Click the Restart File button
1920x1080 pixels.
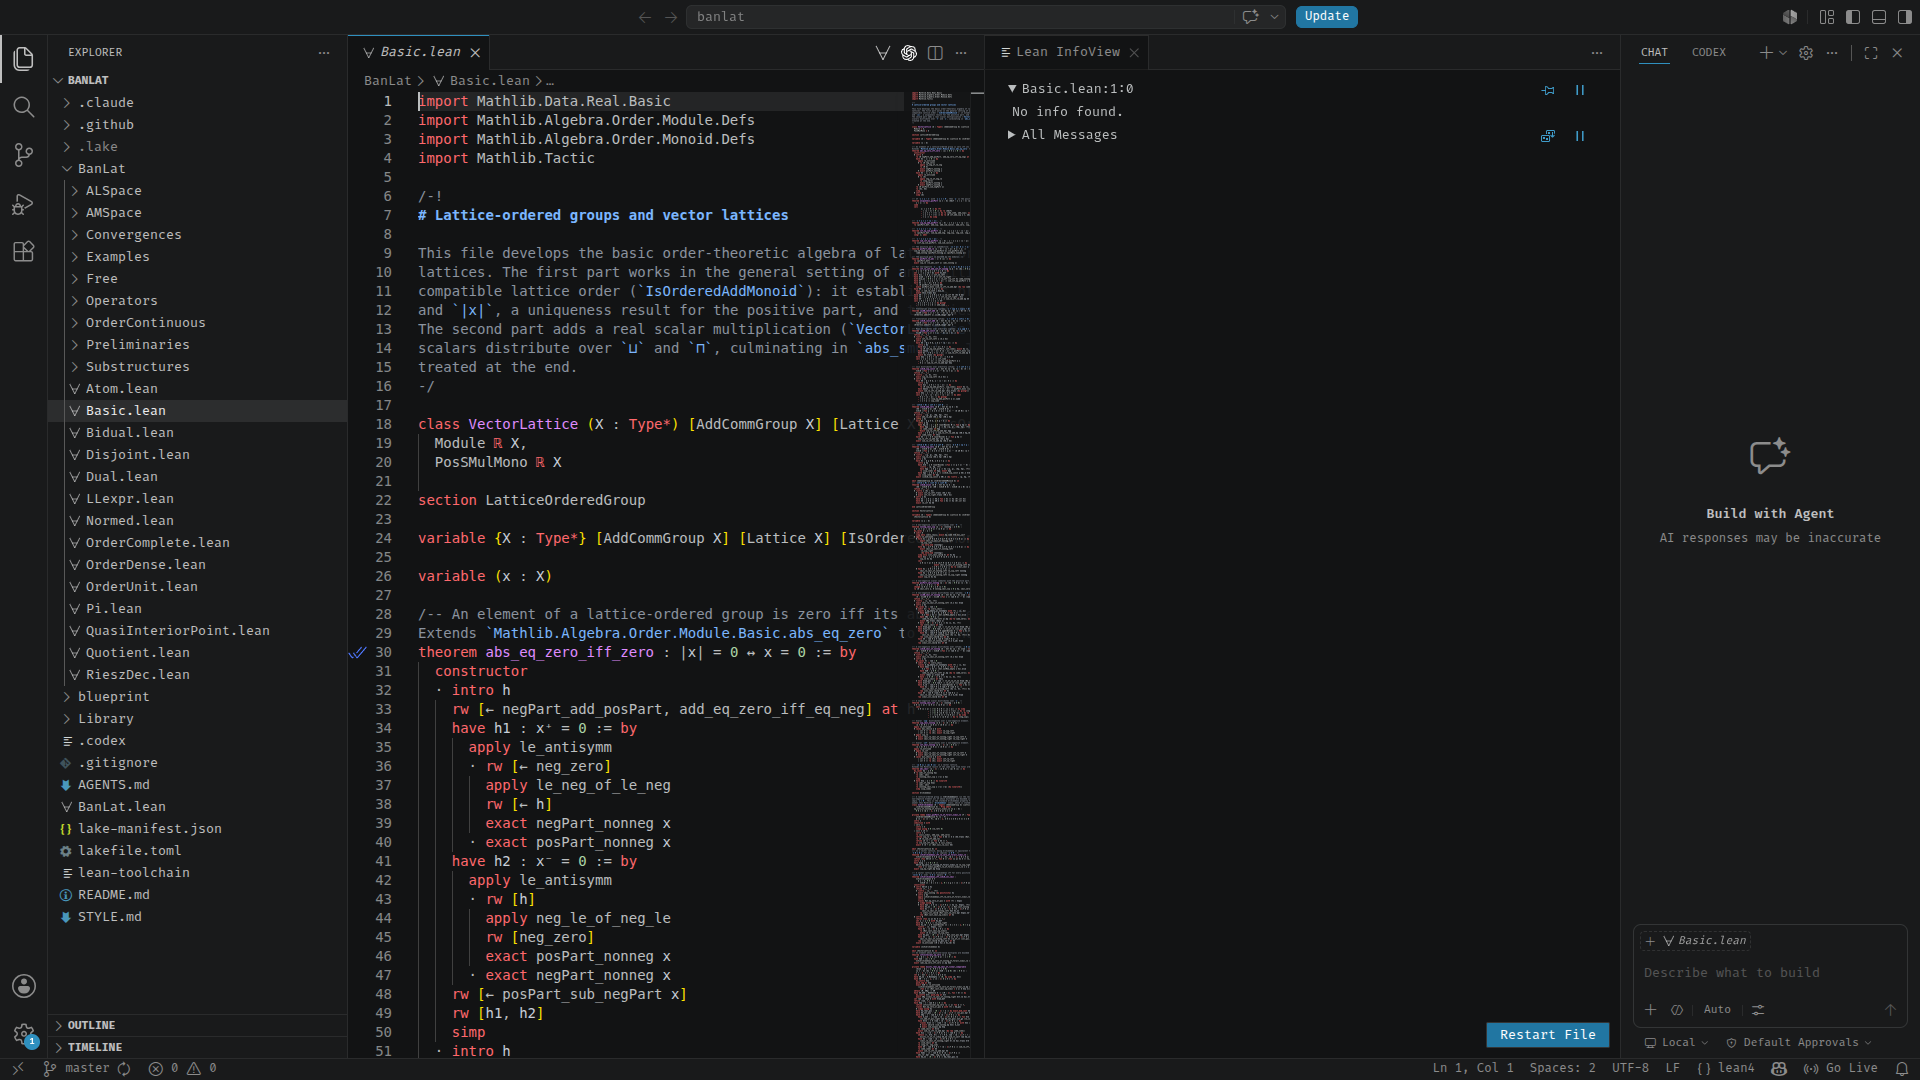pos(1547,1035)
